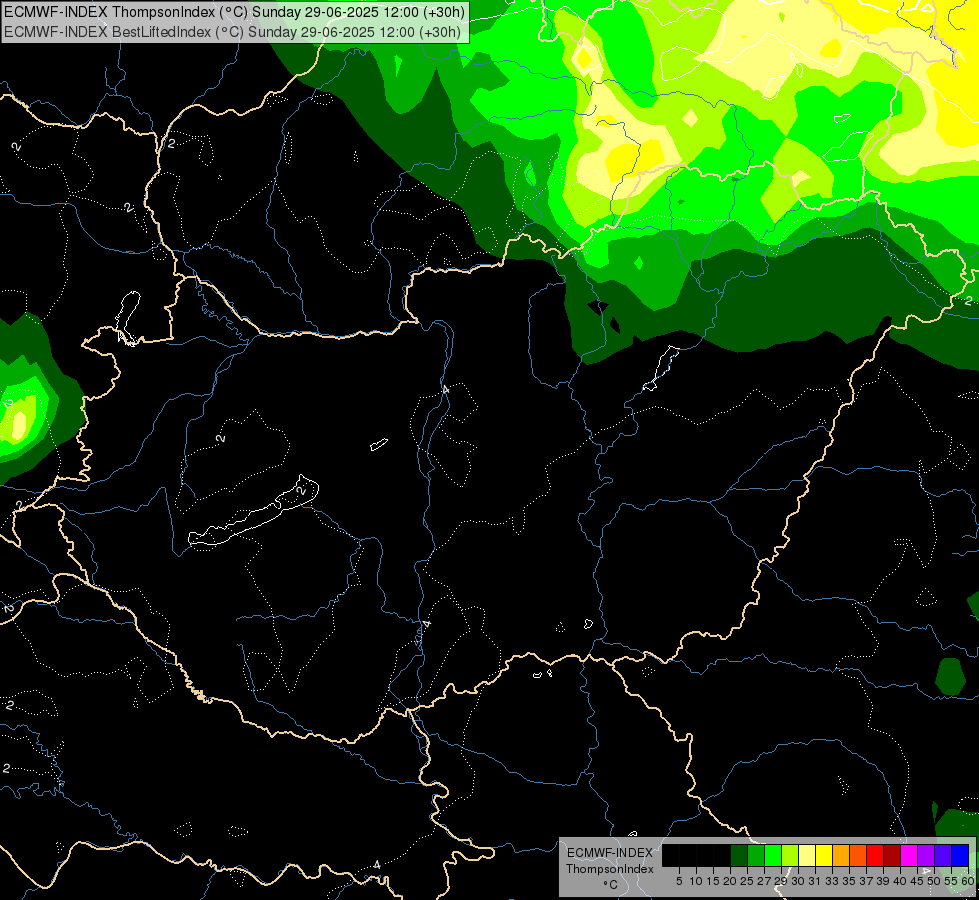Choose the purple 45–50 legend swatch

tap(926, 855)
